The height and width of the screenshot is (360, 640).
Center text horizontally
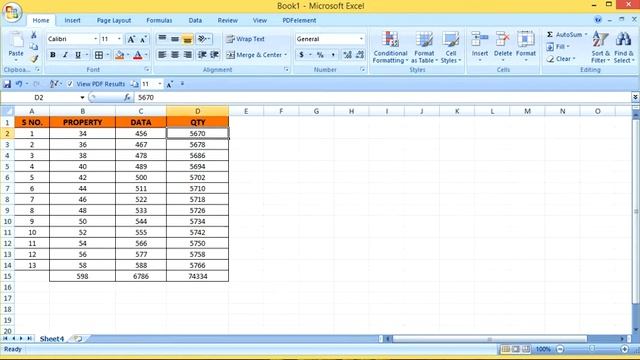[175, 55]
